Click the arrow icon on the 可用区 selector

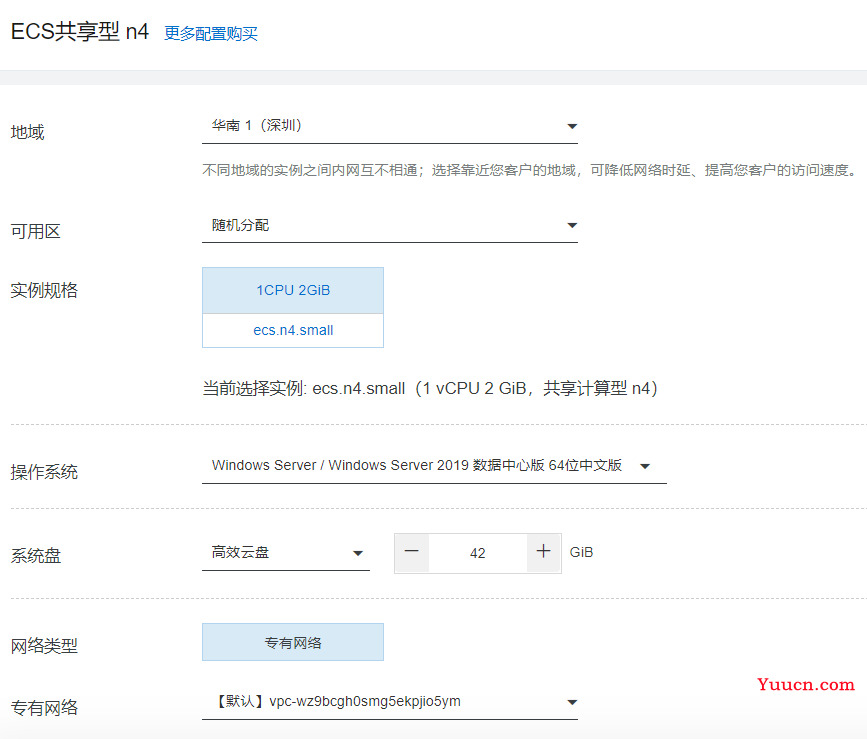(572, 226)
